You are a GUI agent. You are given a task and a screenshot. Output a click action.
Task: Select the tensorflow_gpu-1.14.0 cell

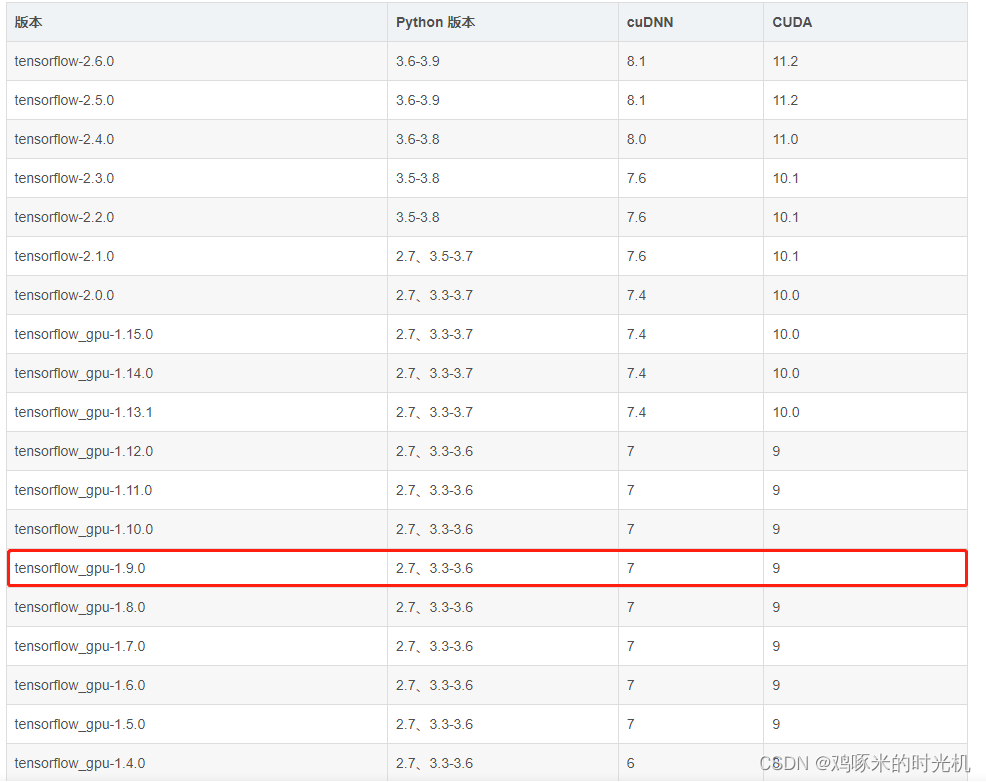point(197,373)
